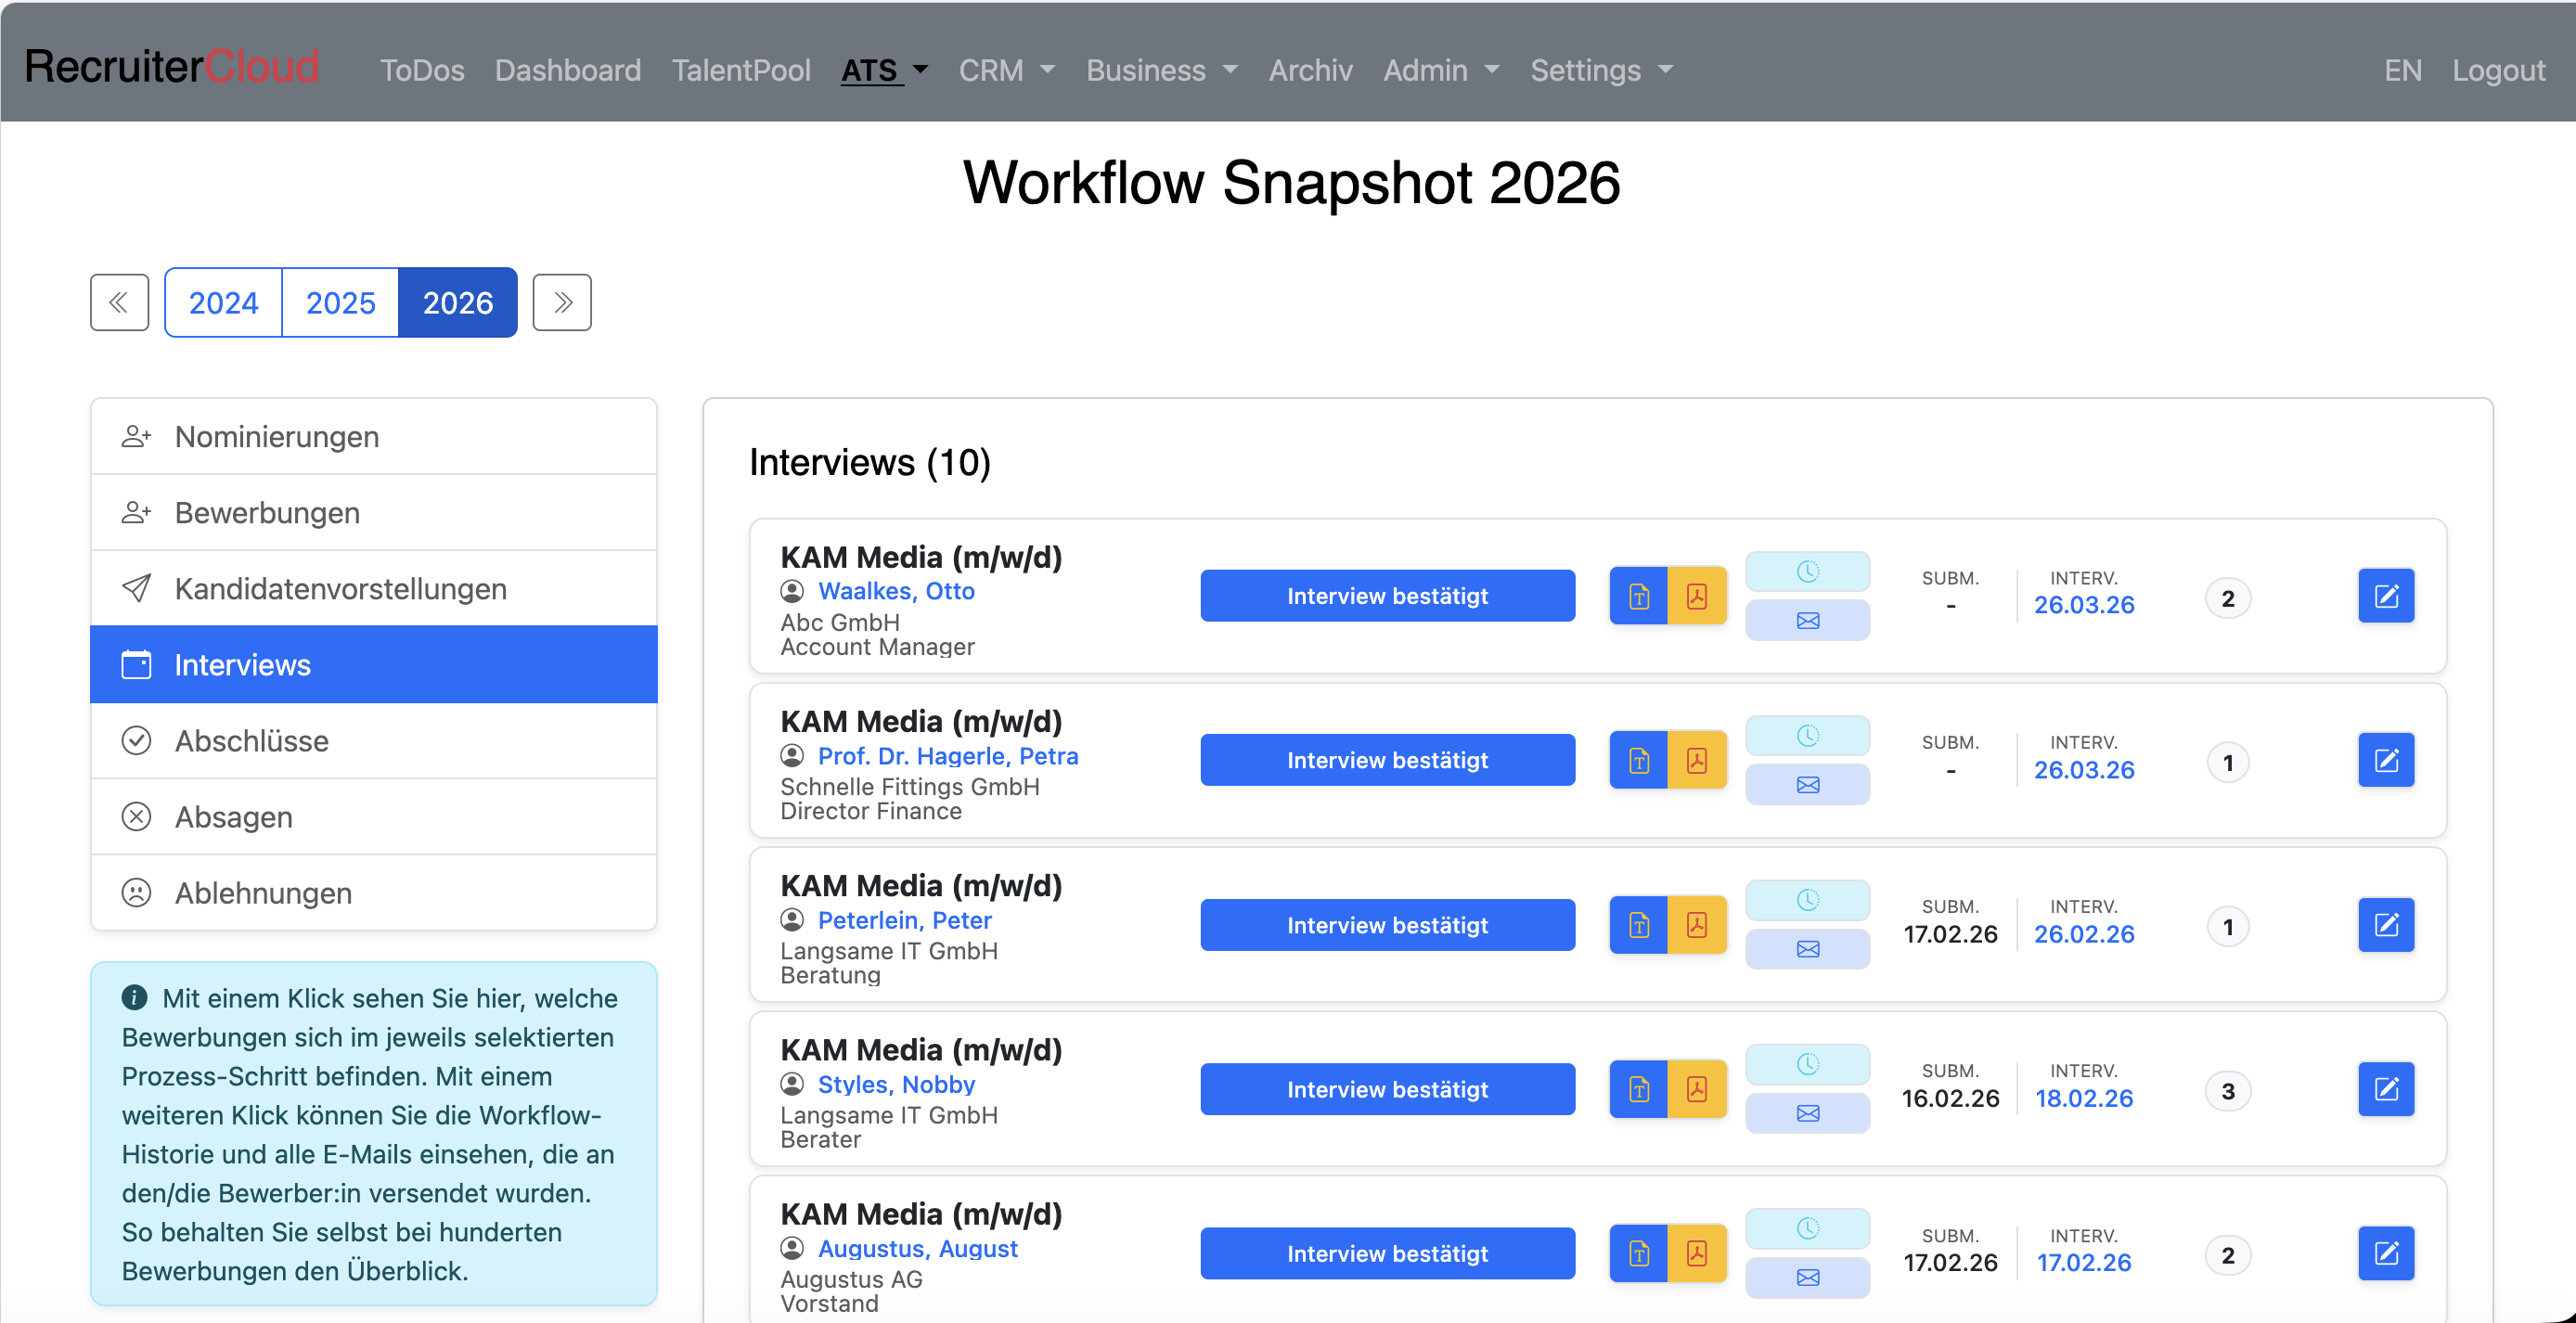Select year 2025 toggle

pos(340,302)
